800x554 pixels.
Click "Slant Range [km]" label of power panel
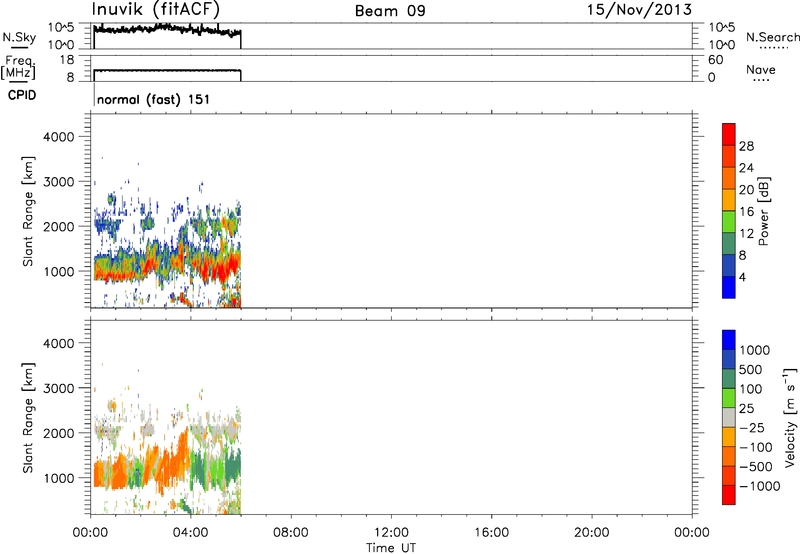click(x=28, y=211)
